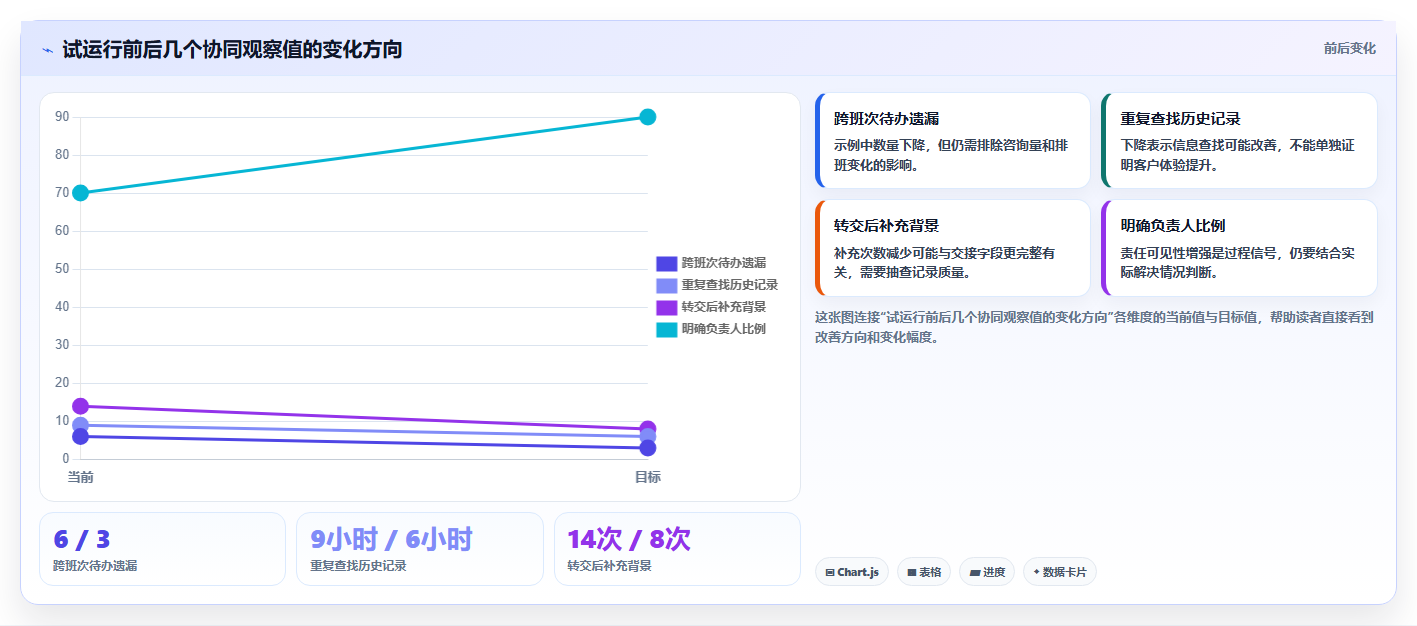Click 转交后补充背景 caption under 14次 / 8次

click(609, 566)
